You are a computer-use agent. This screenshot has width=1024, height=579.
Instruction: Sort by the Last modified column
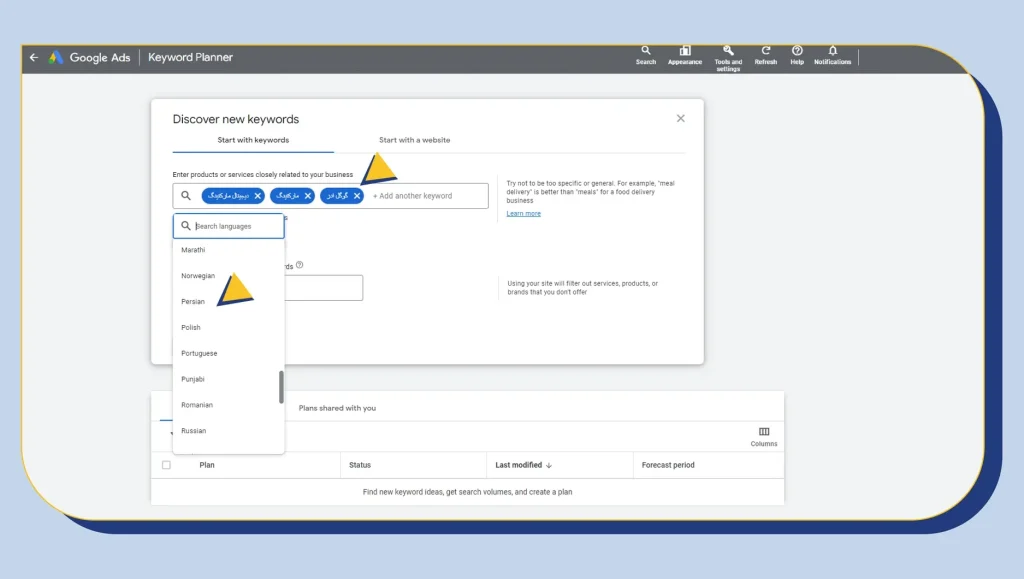tap(519, 465)
